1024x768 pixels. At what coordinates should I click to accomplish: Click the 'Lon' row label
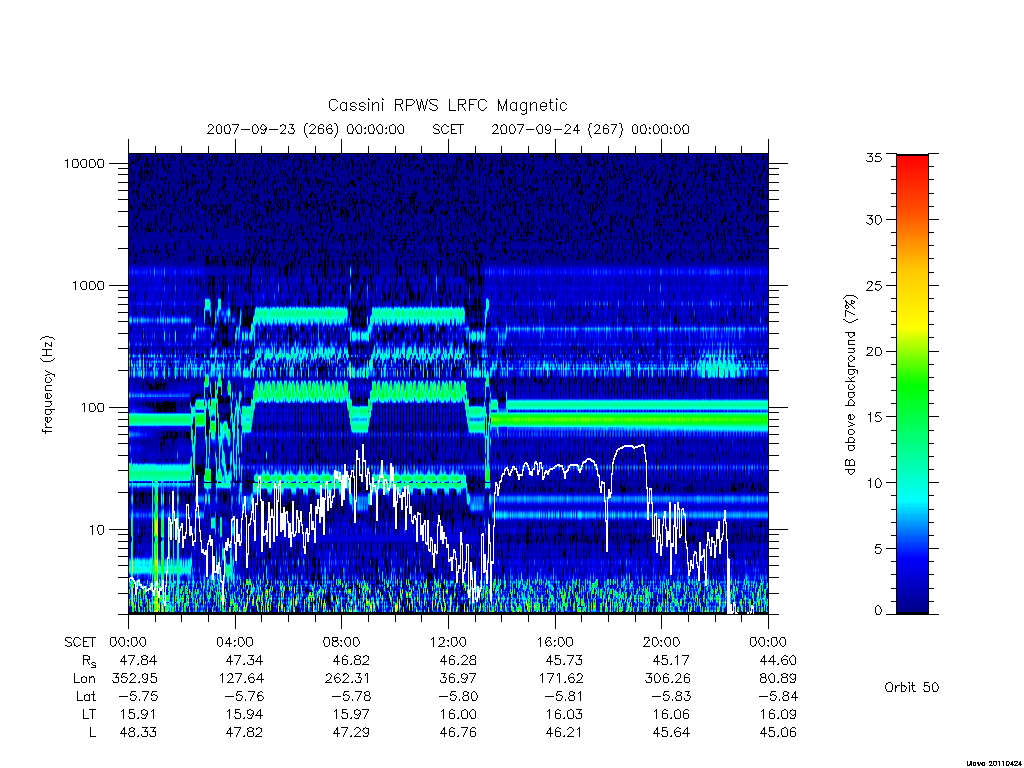tap(84, 679)
